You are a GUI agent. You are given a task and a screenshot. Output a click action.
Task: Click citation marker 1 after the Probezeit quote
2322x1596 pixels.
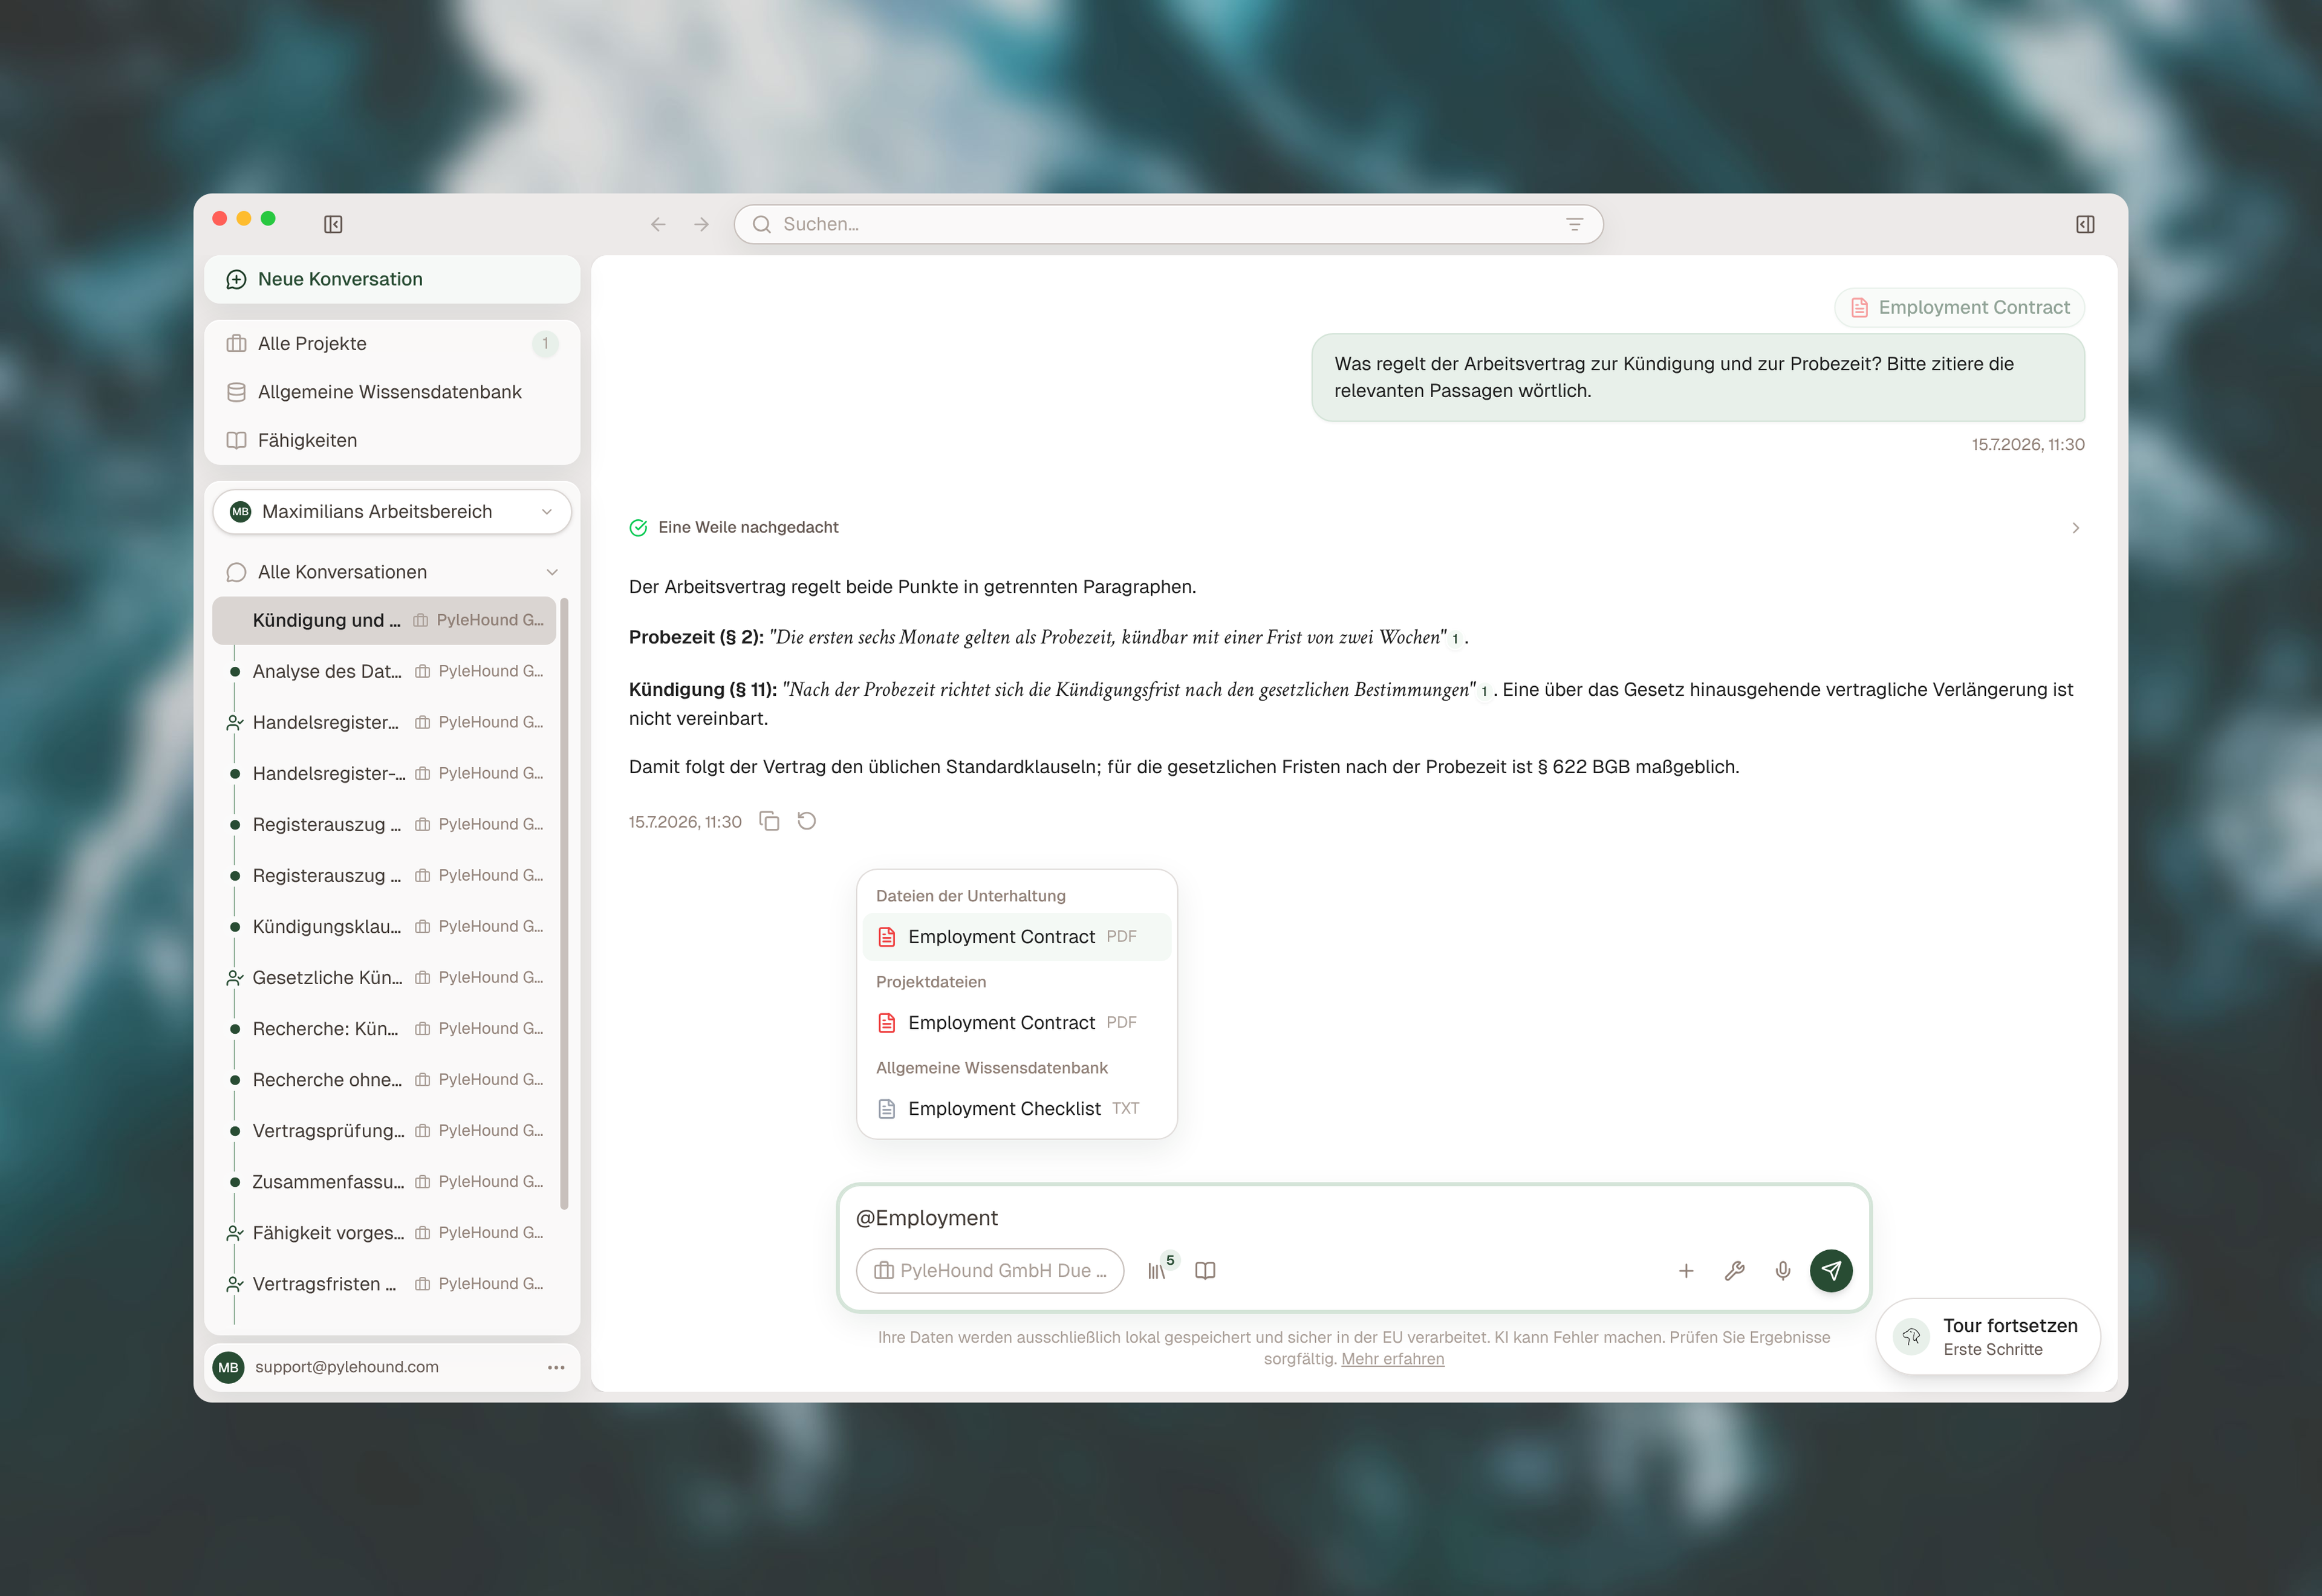pyautogui.click(x=1455, y=639)
